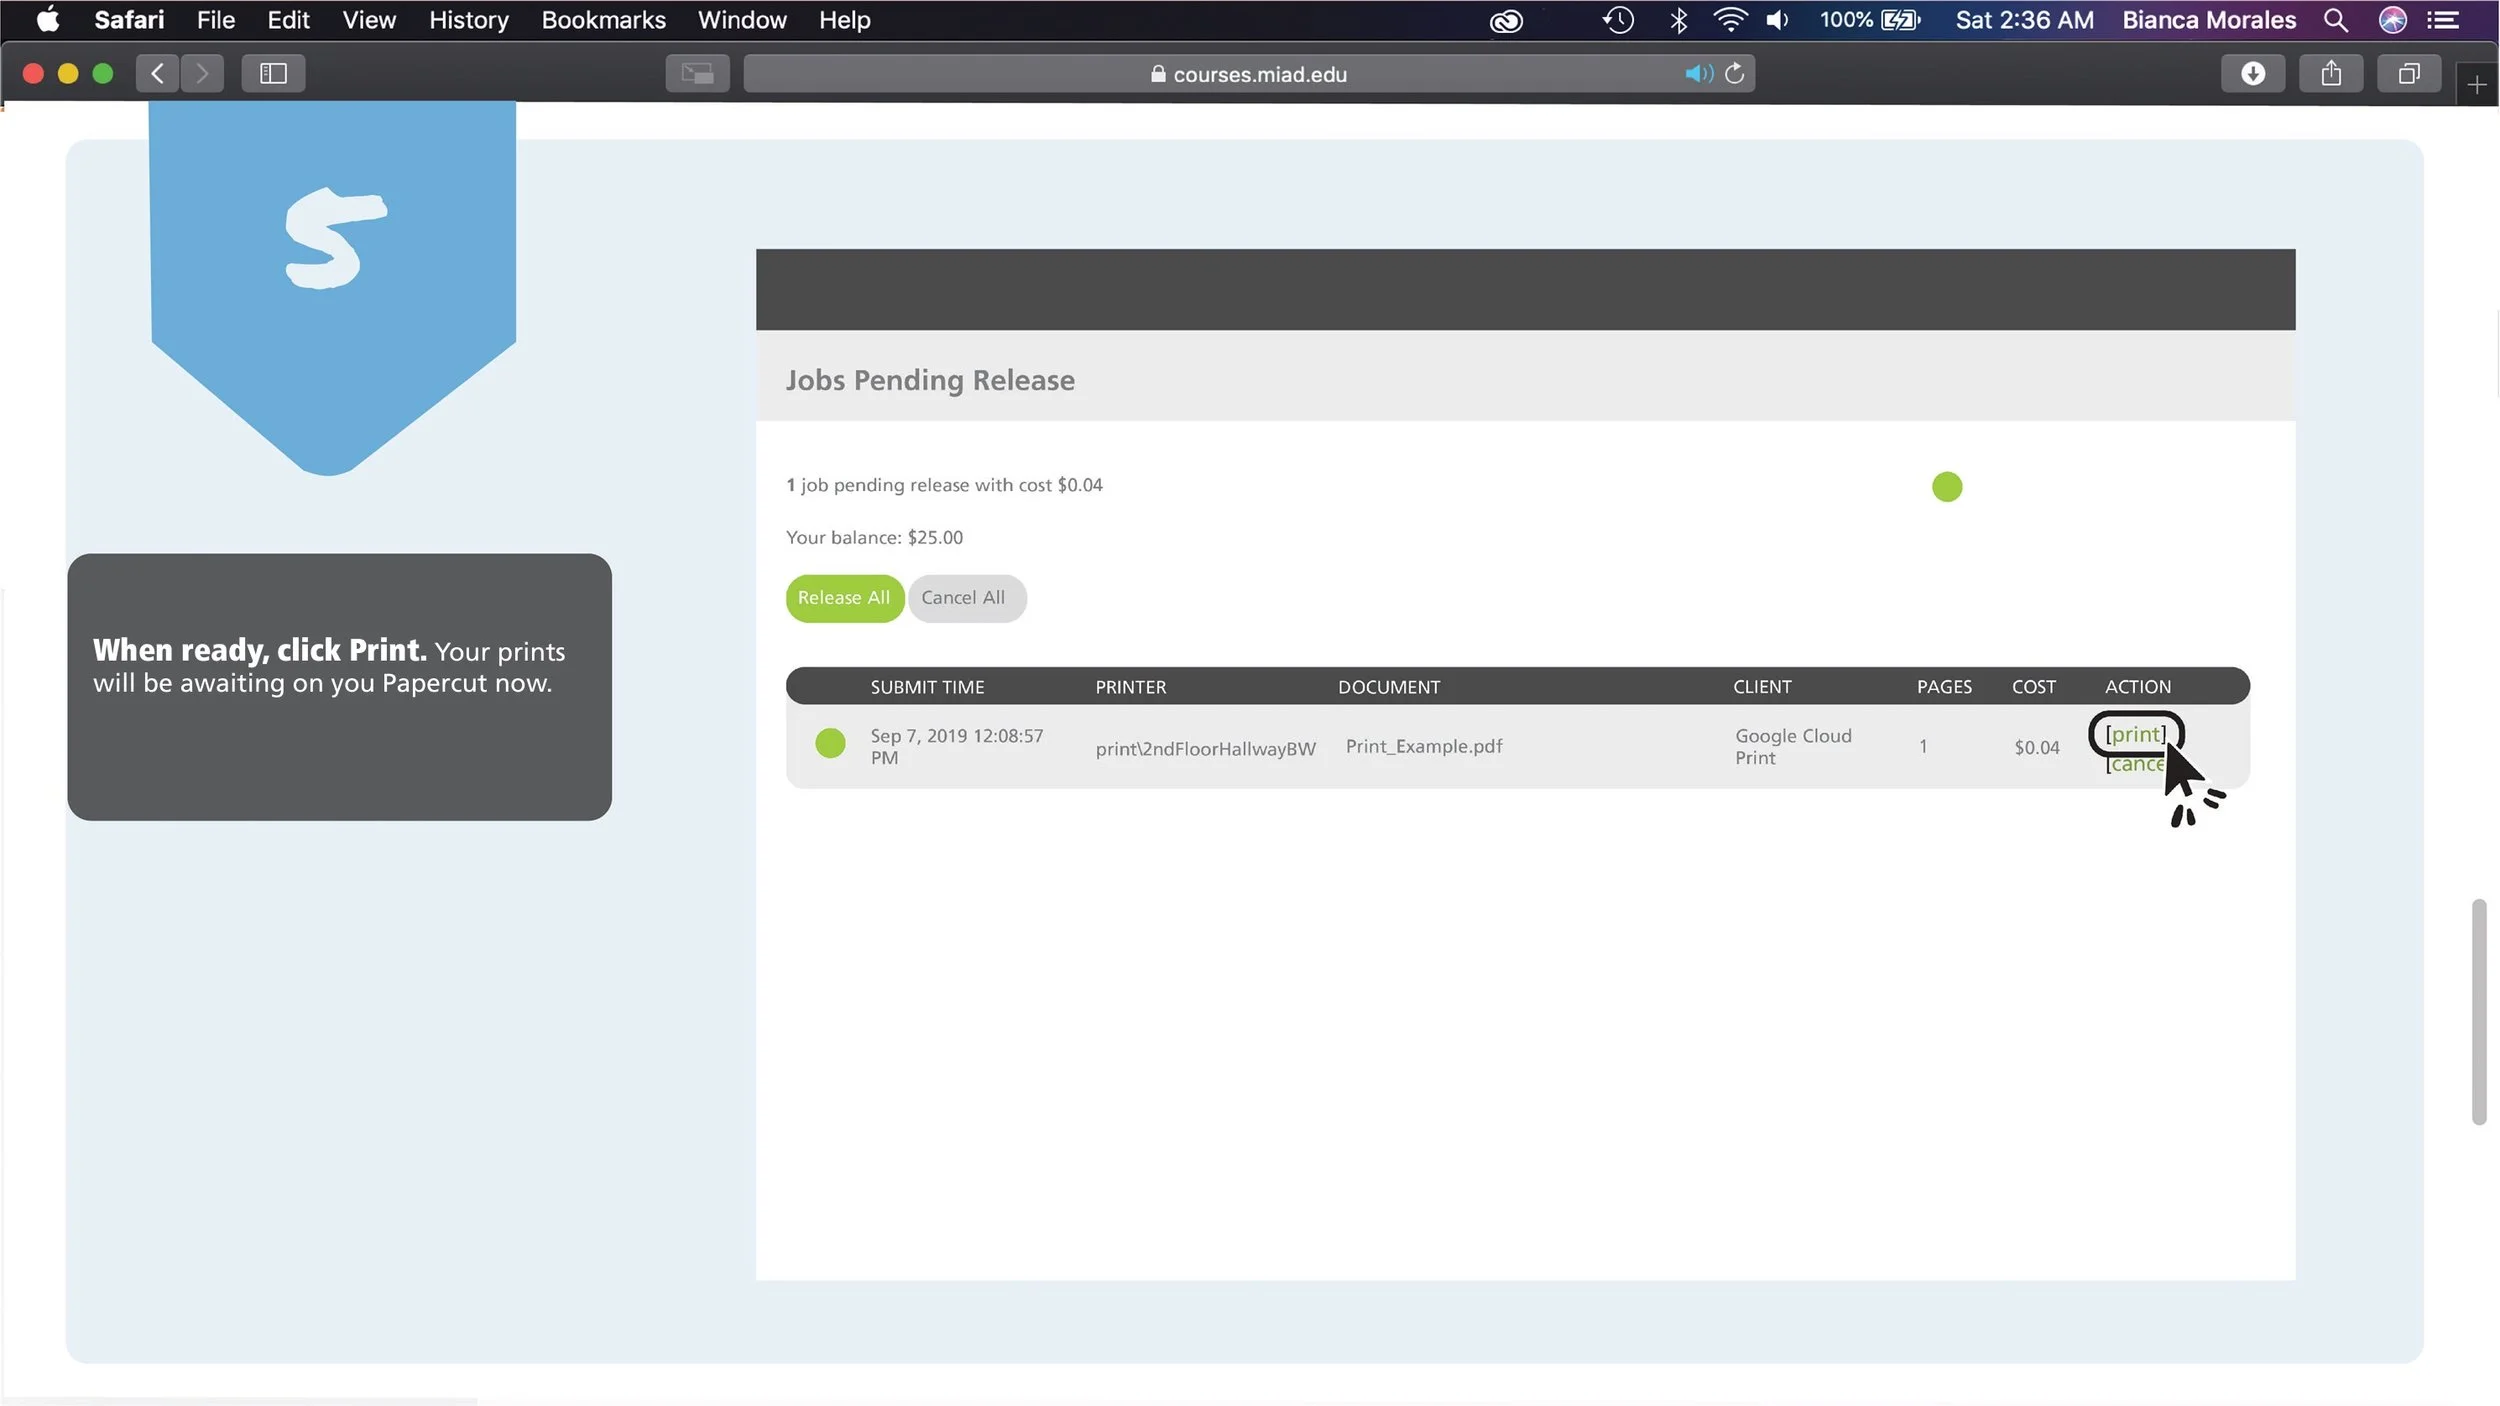Open the Bookmarks menu

coord(603,20)
